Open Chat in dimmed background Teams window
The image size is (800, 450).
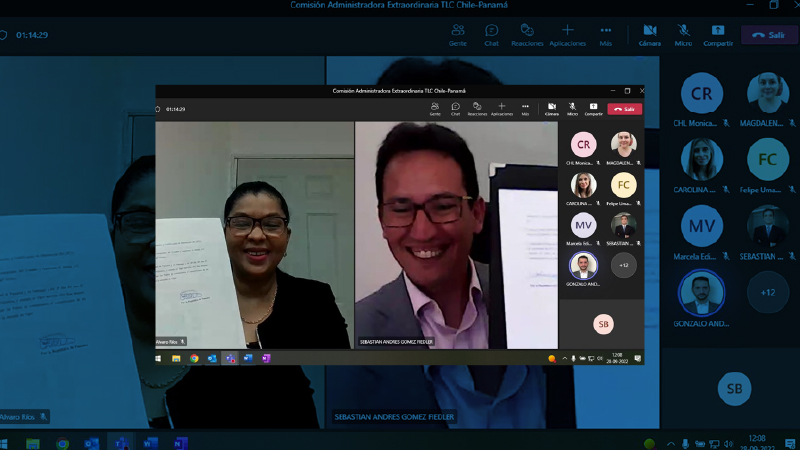pos(491,35)
